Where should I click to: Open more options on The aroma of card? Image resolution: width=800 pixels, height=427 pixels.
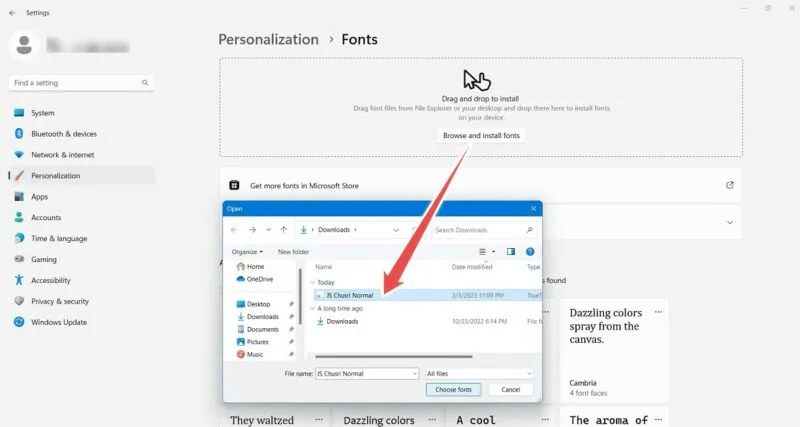[658, 419]
